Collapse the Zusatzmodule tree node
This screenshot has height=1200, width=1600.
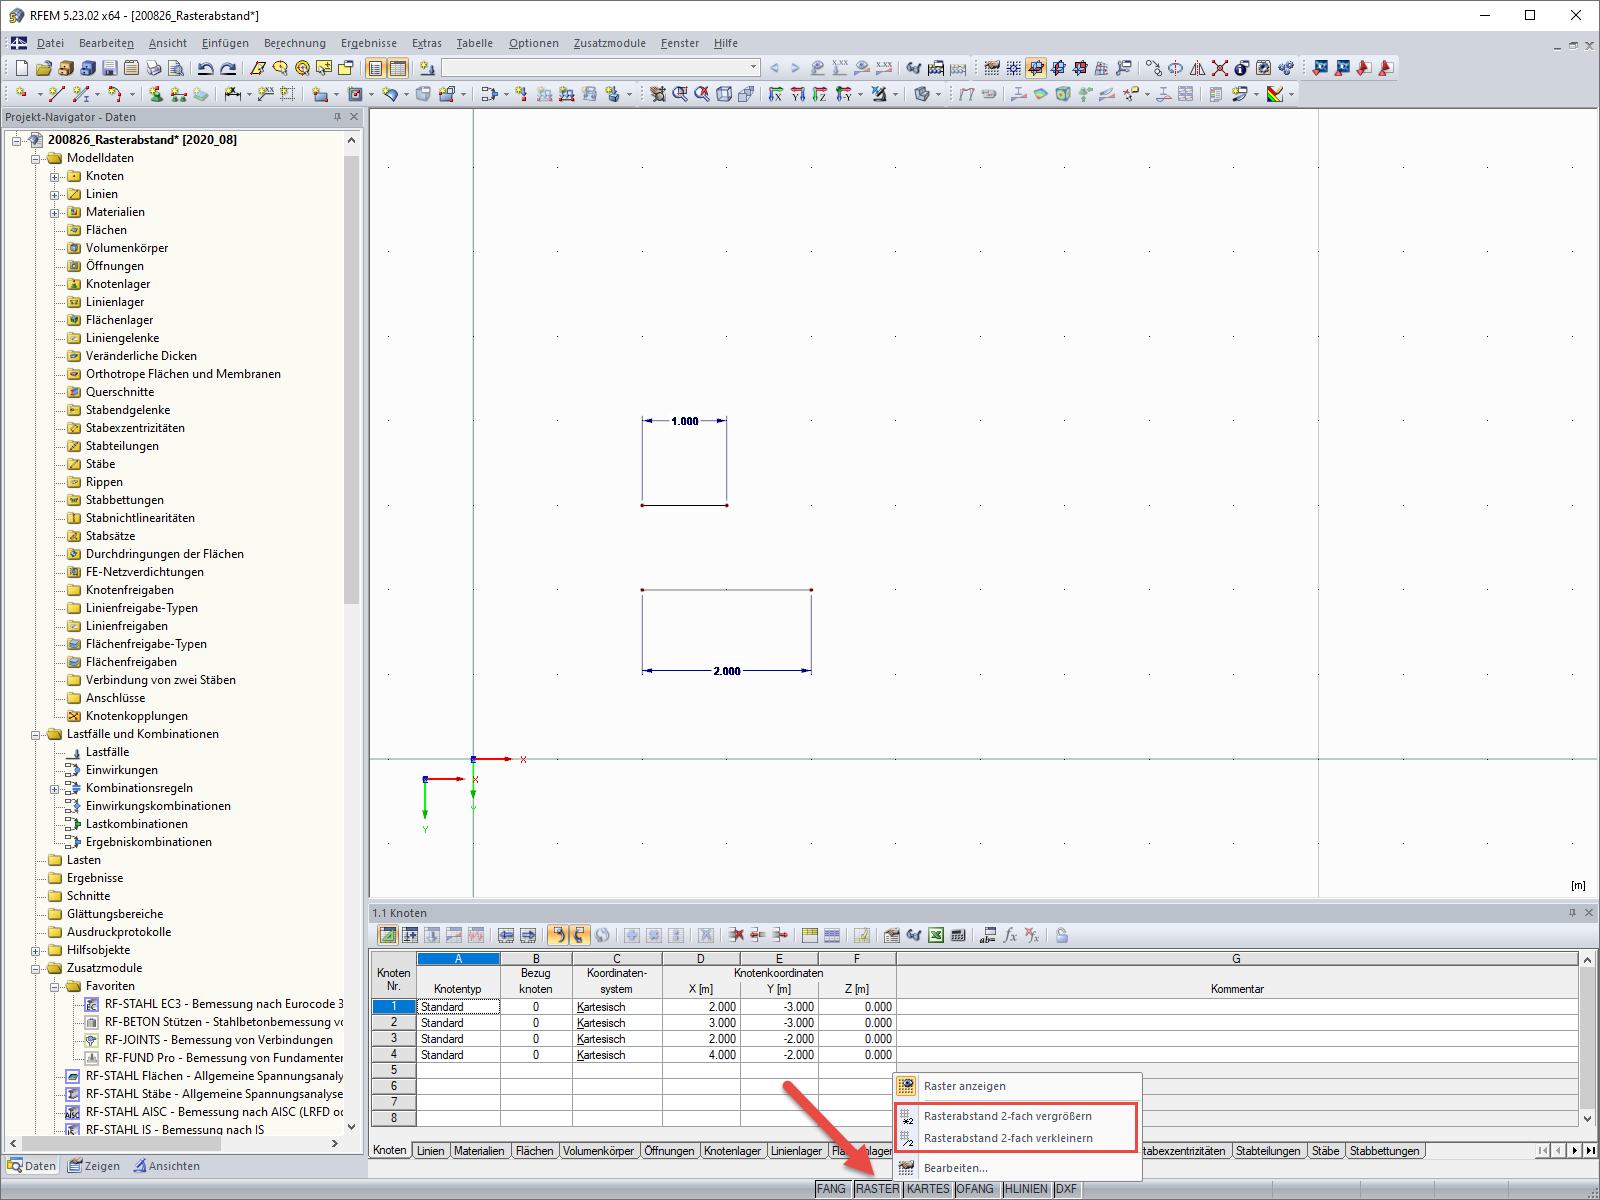tap(36, 968)
